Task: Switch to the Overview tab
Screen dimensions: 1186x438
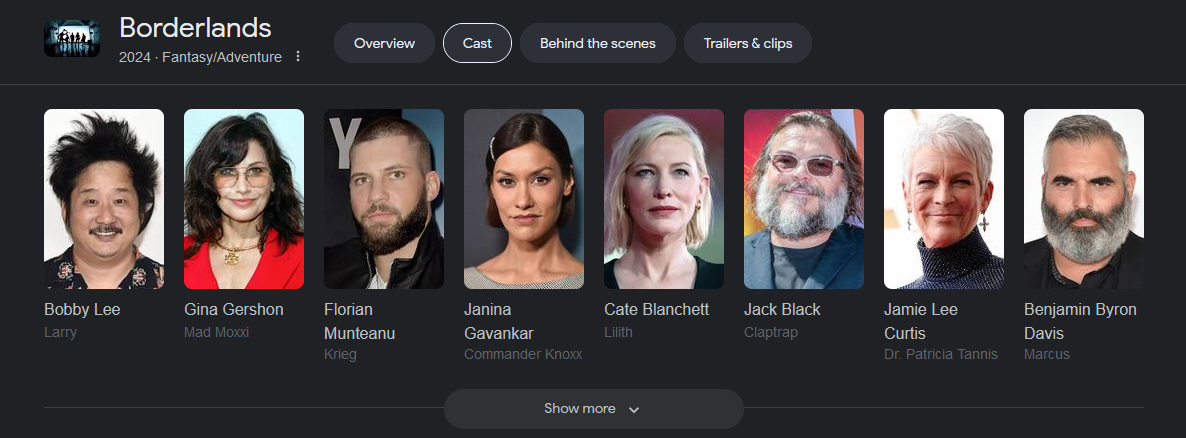Action: tap(384, 43)
